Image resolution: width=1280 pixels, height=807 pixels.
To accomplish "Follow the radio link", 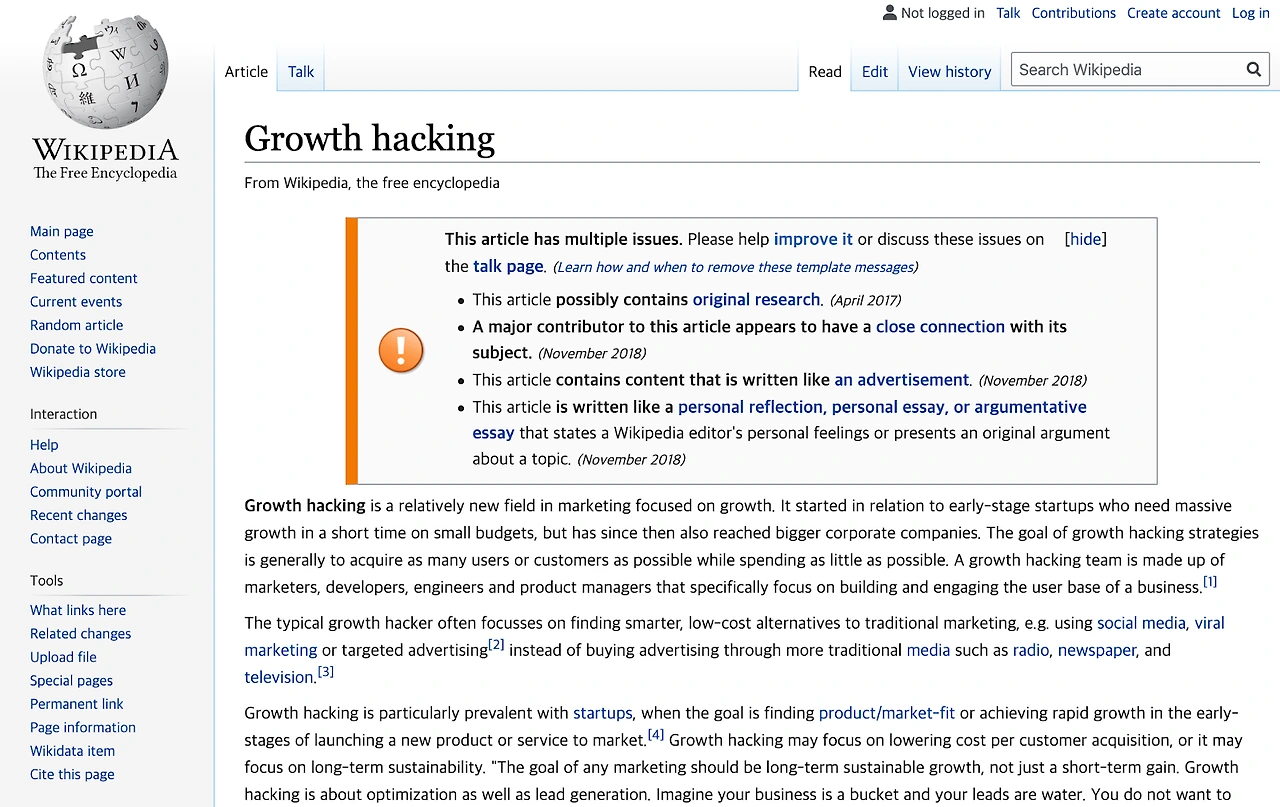I will pyautogui.click(x=1031, y=650).
